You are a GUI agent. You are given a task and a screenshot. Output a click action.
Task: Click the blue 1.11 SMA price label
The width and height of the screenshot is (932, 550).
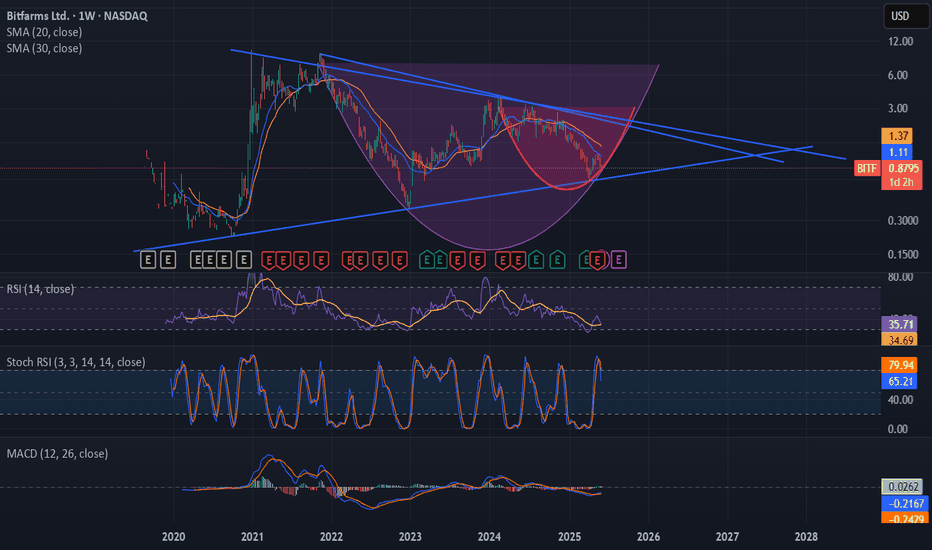[x=898, y=152]
